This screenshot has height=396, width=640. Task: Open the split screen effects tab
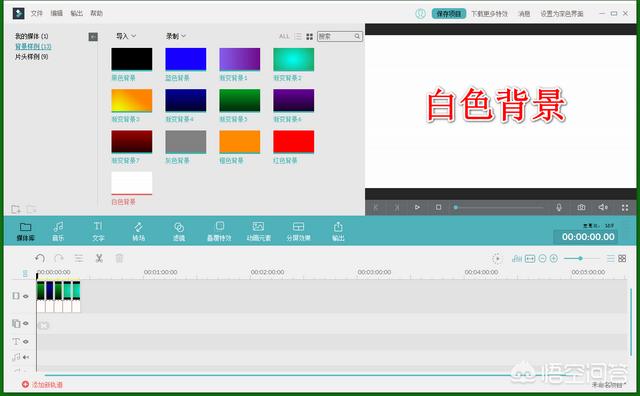coord(298,231)
